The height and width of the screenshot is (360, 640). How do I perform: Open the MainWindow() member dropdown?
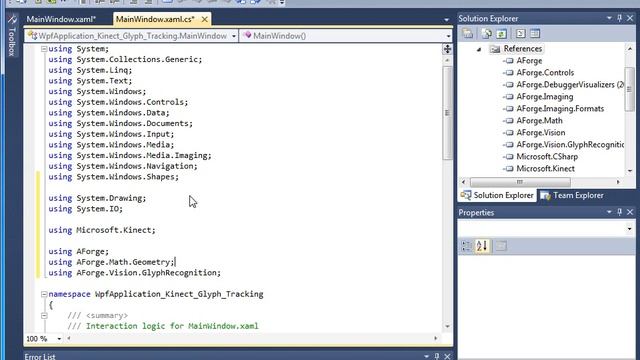[346, 36]
